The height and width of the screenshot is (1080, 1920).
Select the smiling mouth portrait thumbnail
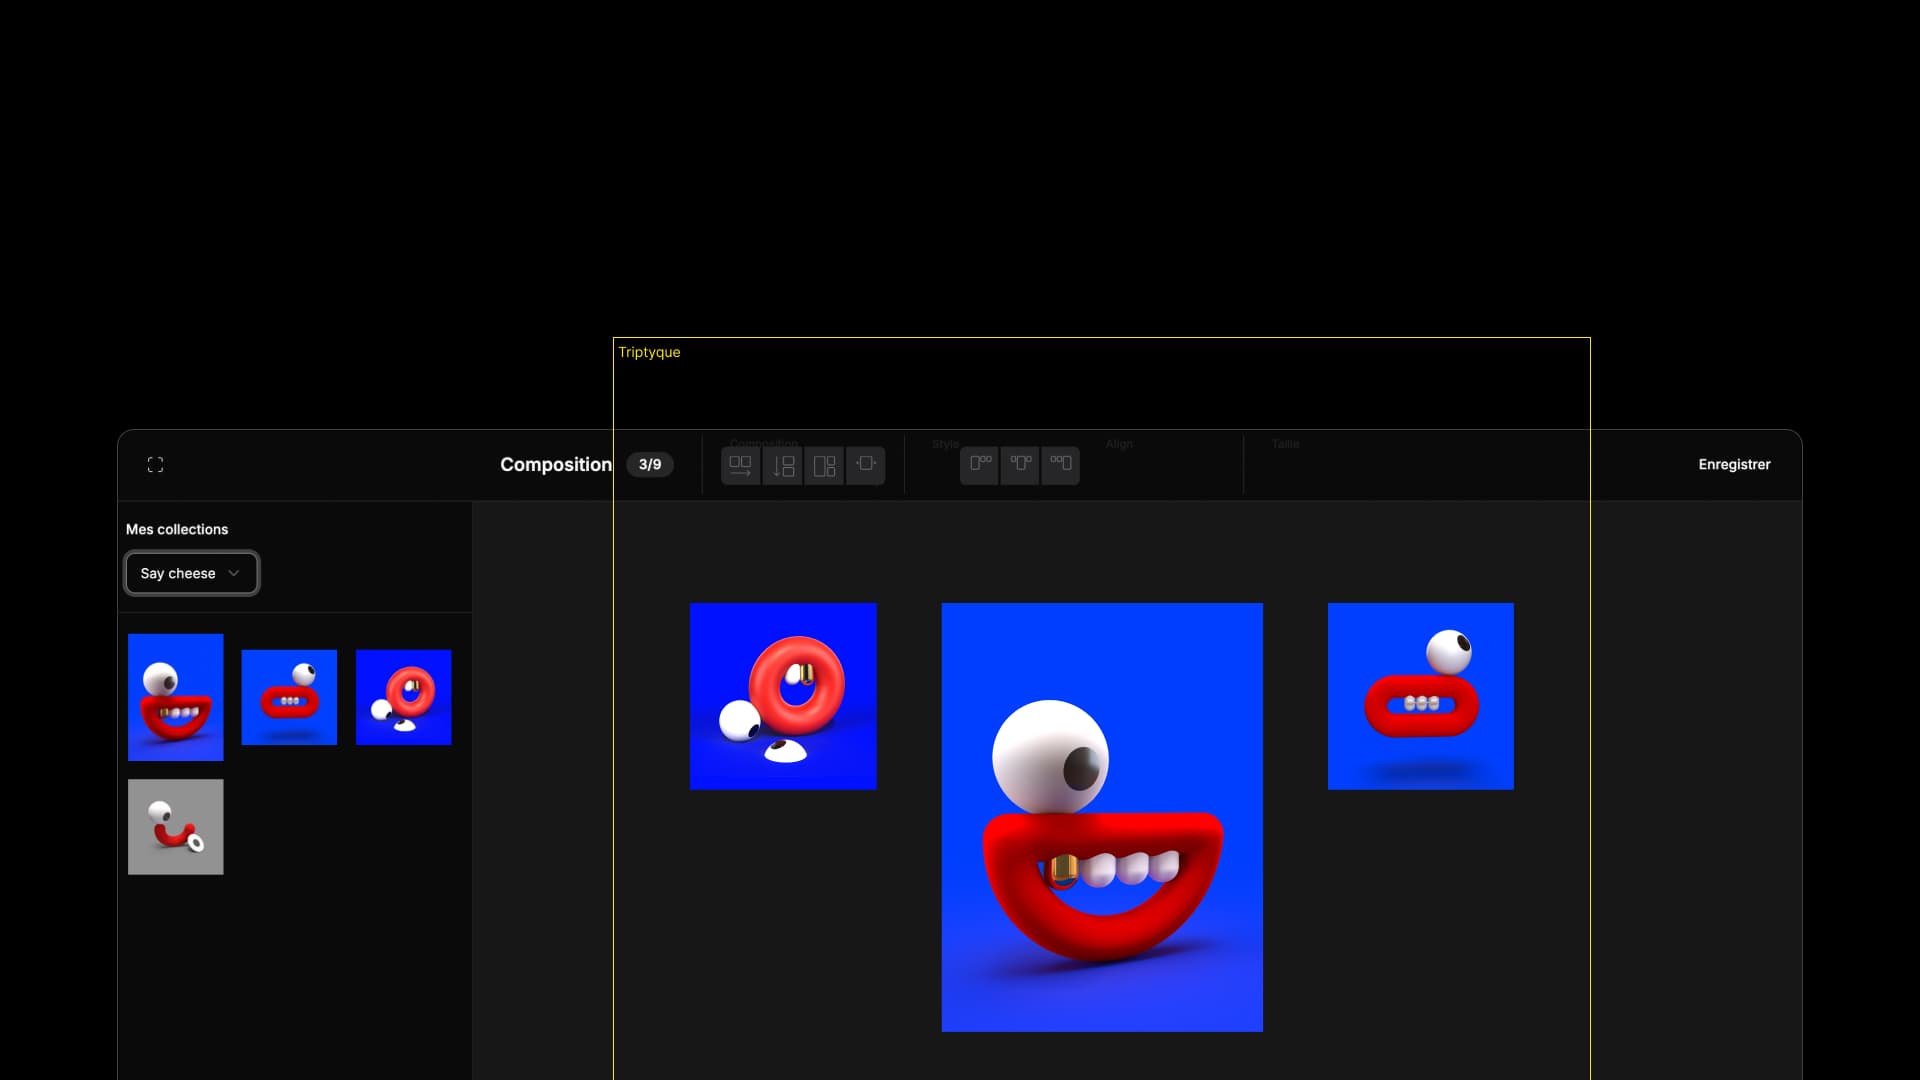tap(176, 697)
